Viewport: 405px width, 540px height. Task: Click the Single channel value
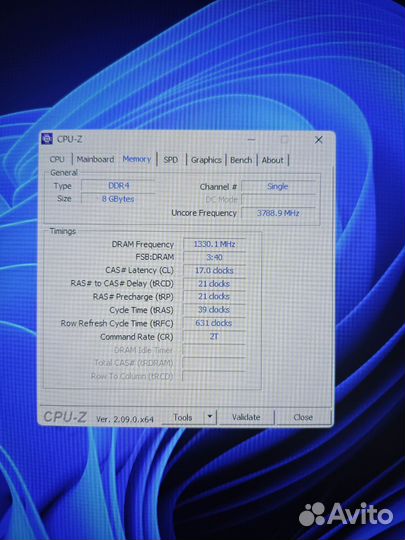pyautogui.click(x=278, y=186)
